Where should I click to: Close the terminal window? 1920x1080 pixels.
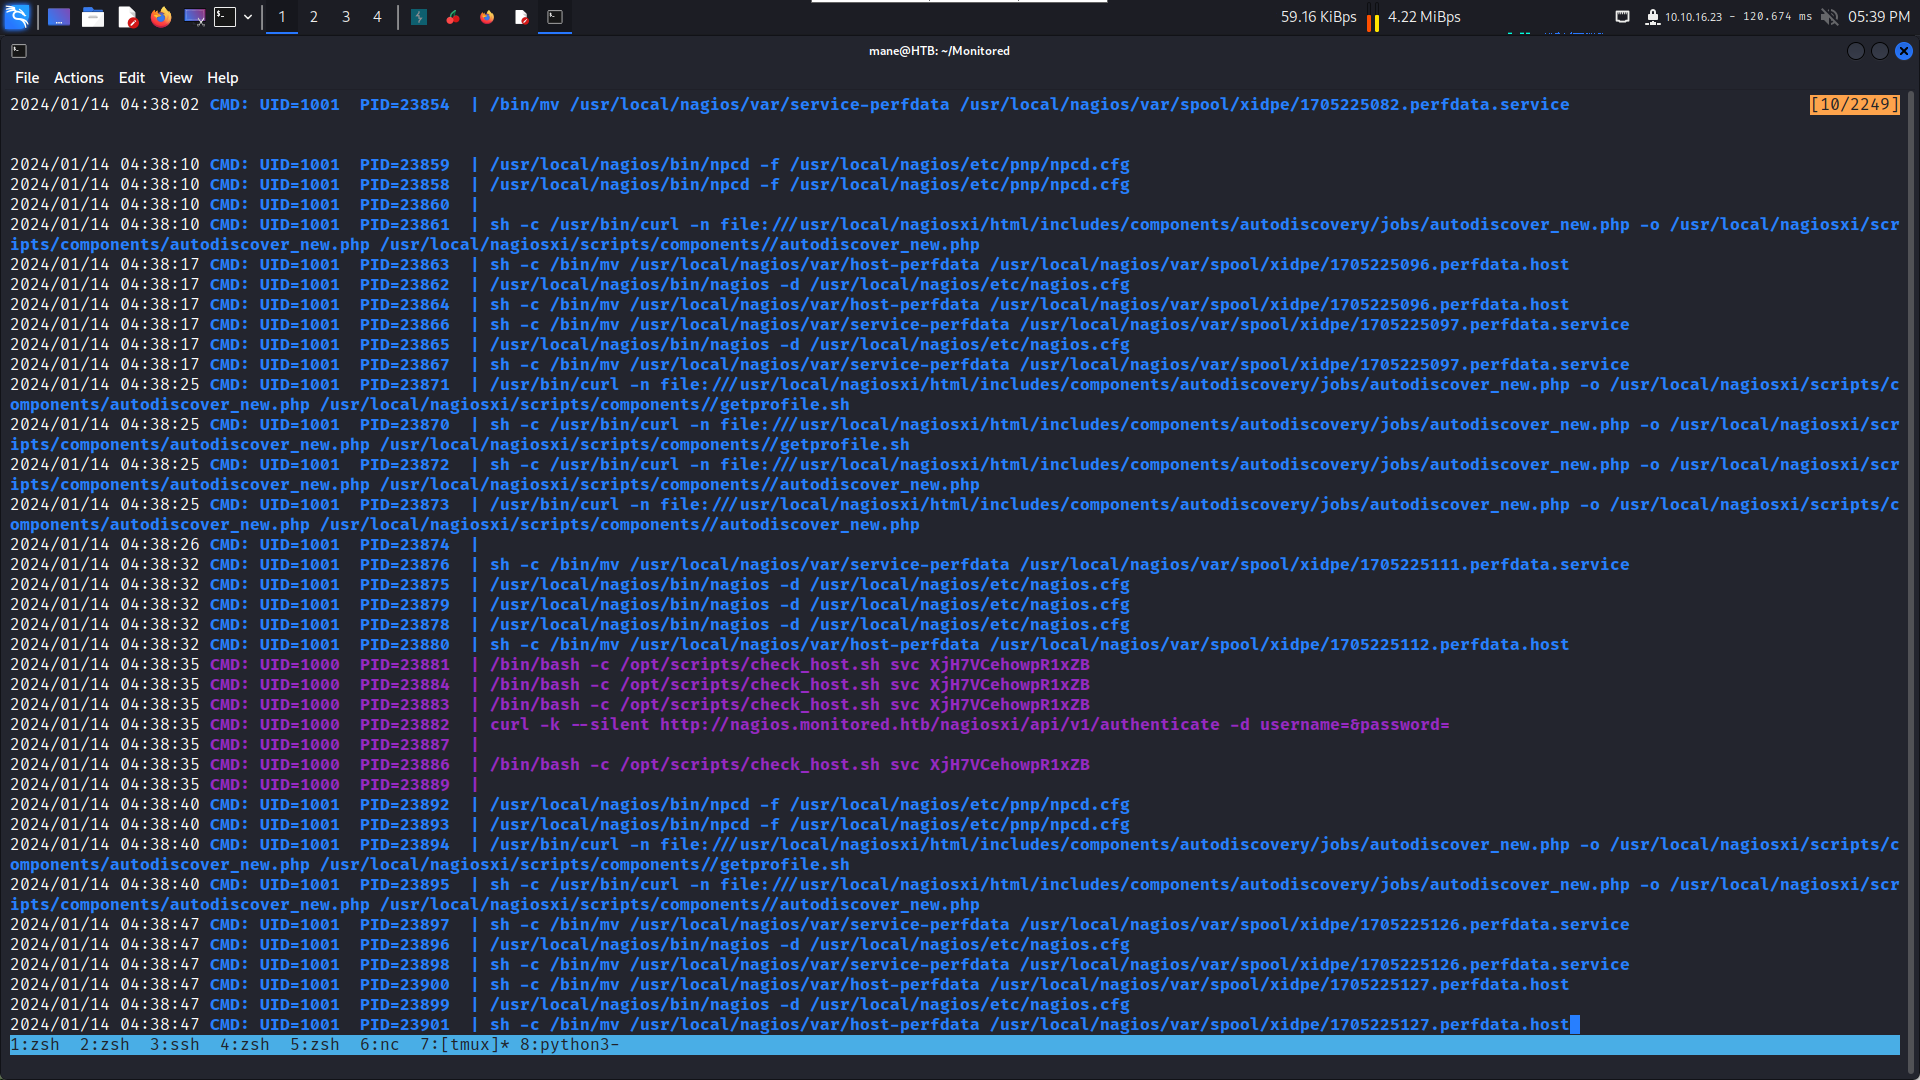tap(1904, 51)
